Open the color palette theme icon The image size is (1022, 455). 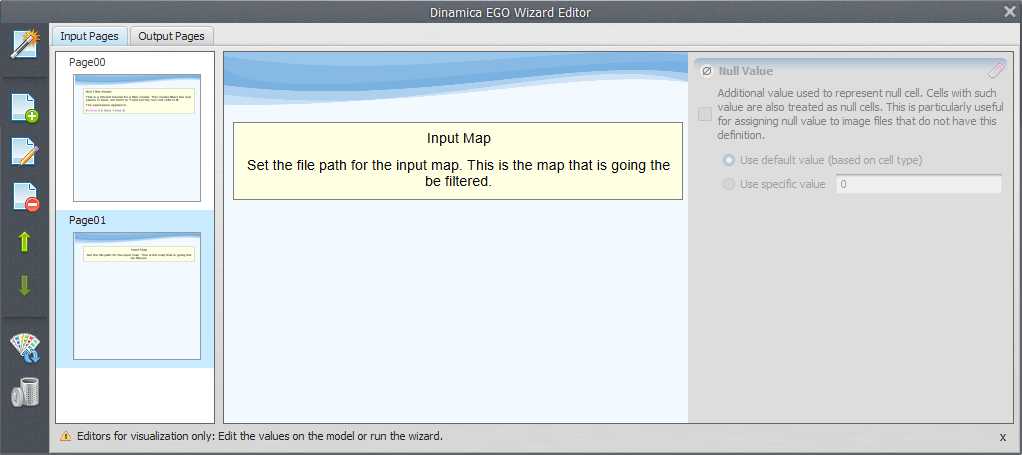pos(24,347)
